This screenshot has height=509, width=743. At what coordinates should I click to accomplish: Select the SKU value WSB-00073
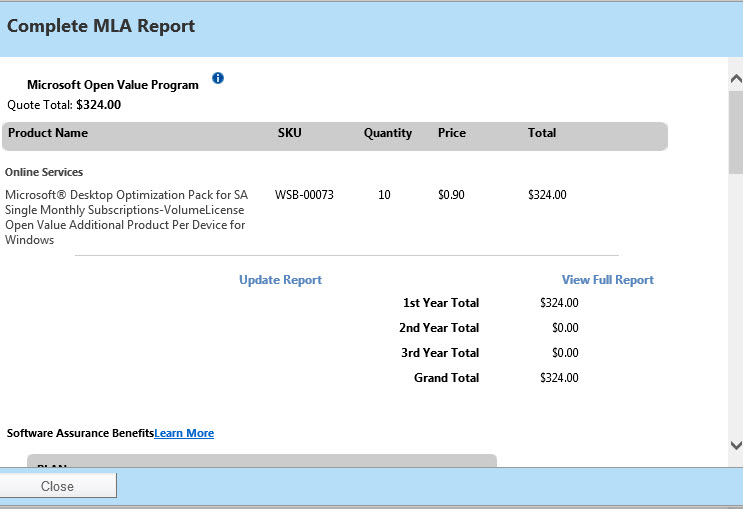click(304, 195)
